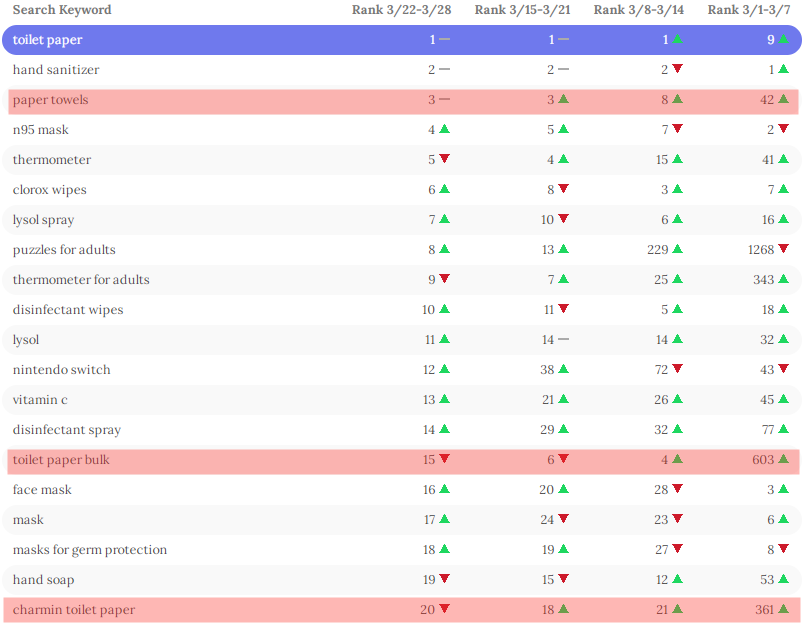Screen dimensions: 806x625
Task: Click the Rank 3/22-3/28 column header
Action: (x=401, y=10)
